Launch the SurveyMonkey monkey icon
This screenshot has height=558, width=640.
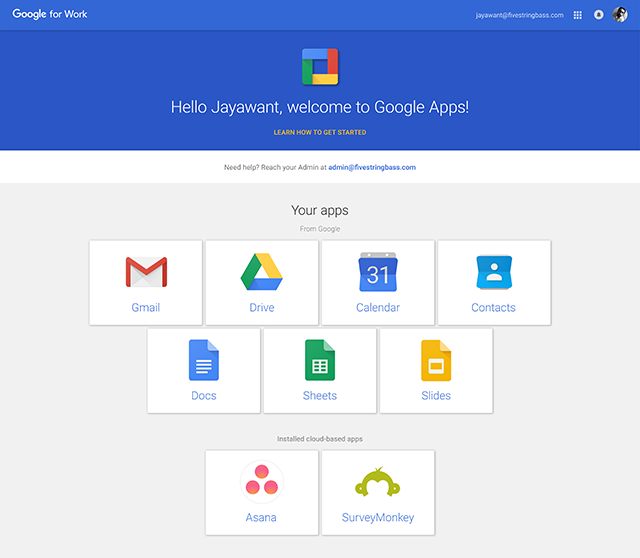(x=378, y=482)
